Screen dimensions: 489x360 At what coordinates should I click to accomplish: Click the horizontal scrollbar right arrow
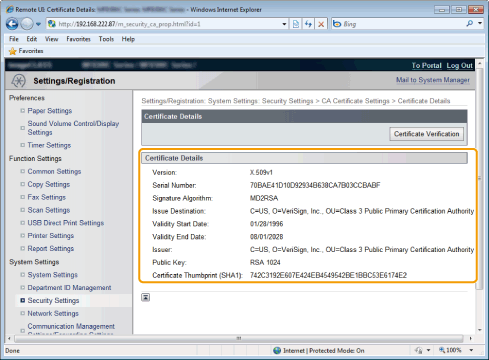point(470,338)
